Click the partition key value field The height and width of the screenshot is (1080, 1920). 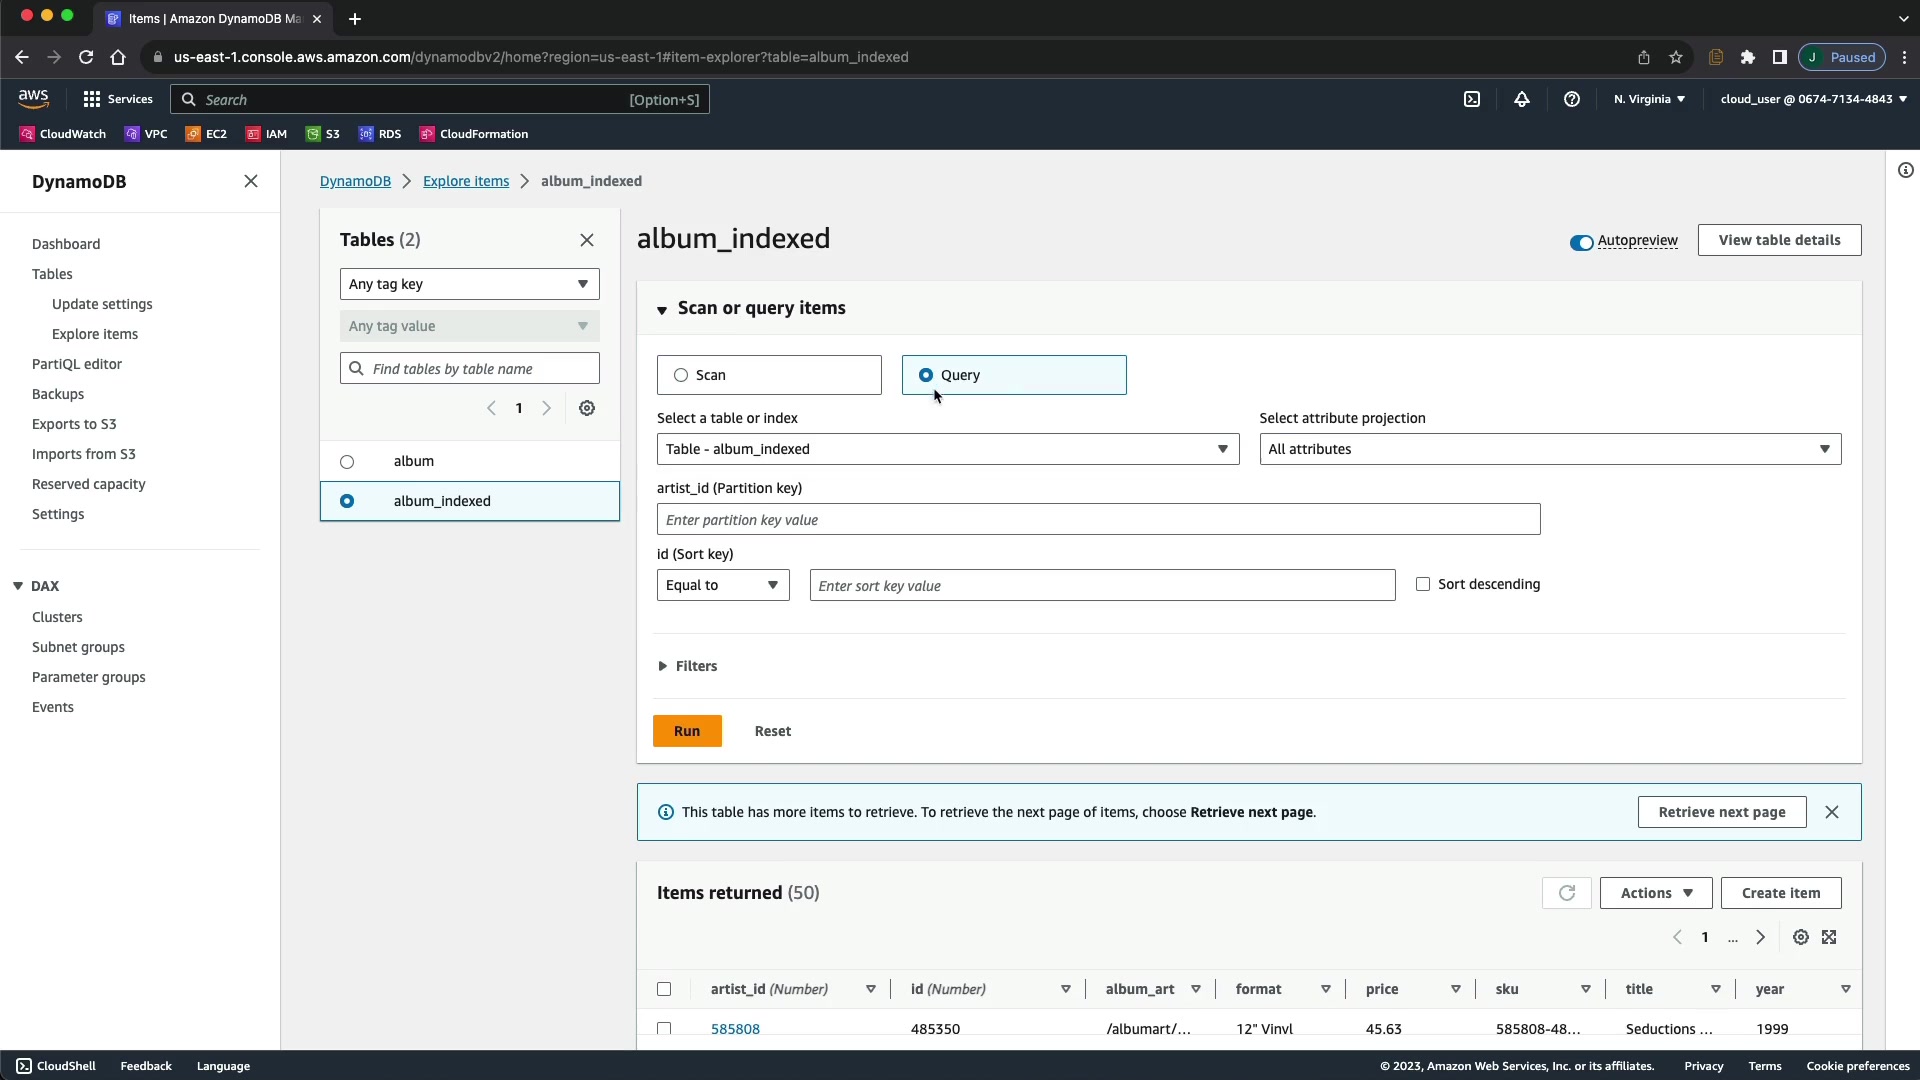click(x=1098, y=520)
